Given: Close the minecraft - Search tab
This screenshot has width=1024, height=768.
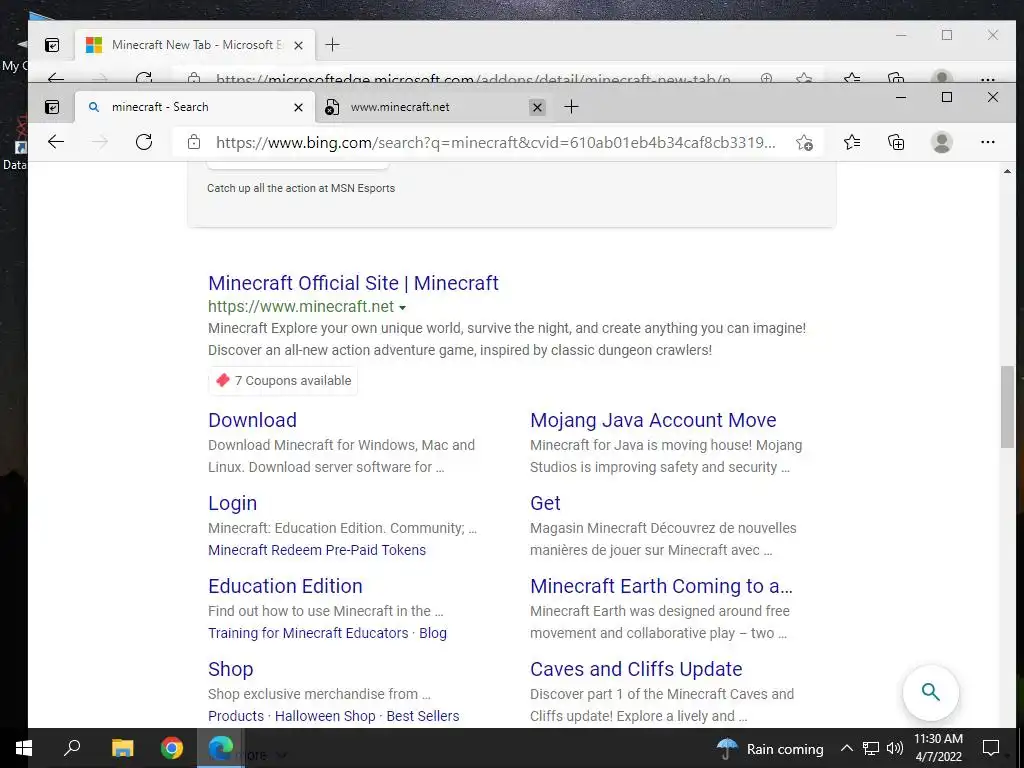Looking at the screenshot, I should (x=298, y=107).
